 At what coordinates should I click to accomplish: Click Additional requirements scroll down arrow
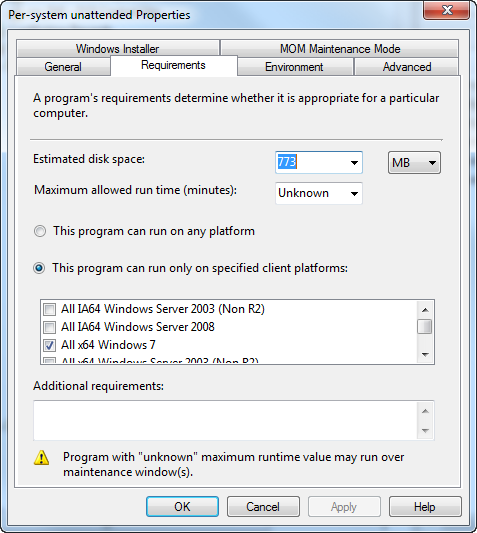[425, 431]
